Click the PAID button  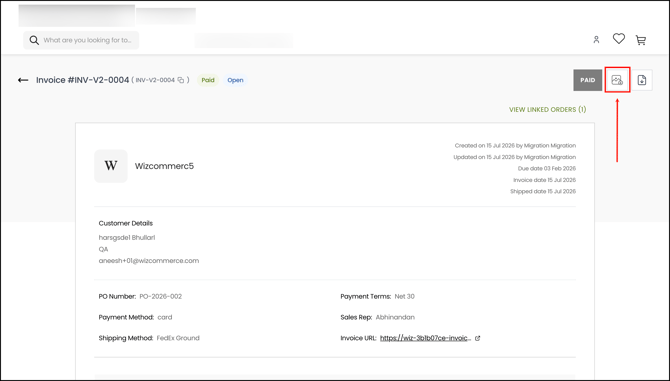pos(587,80)
